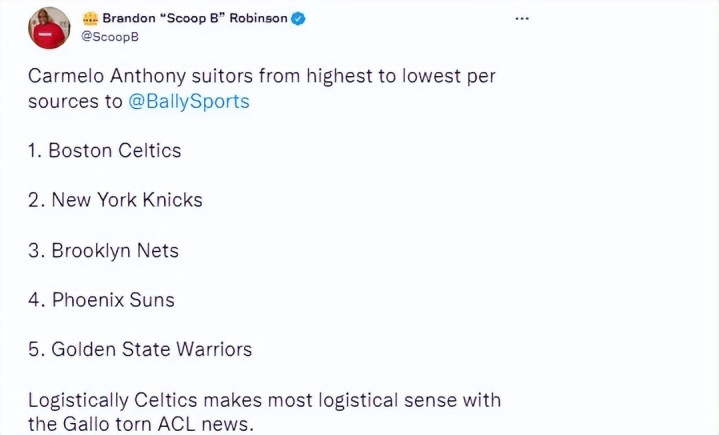Open Scoop B's profile avatar photo
Screen dimensions: 719x435
(49, 28)
